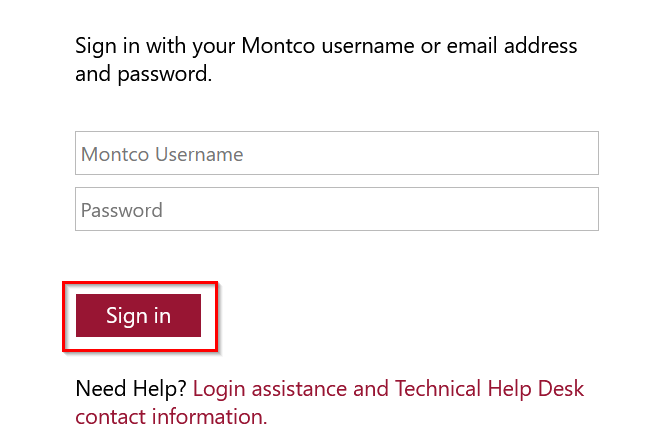Click the sign-in instruction heading text
Image resolution: width=658 pixels, height=445 pixels.
click(326, 60)
